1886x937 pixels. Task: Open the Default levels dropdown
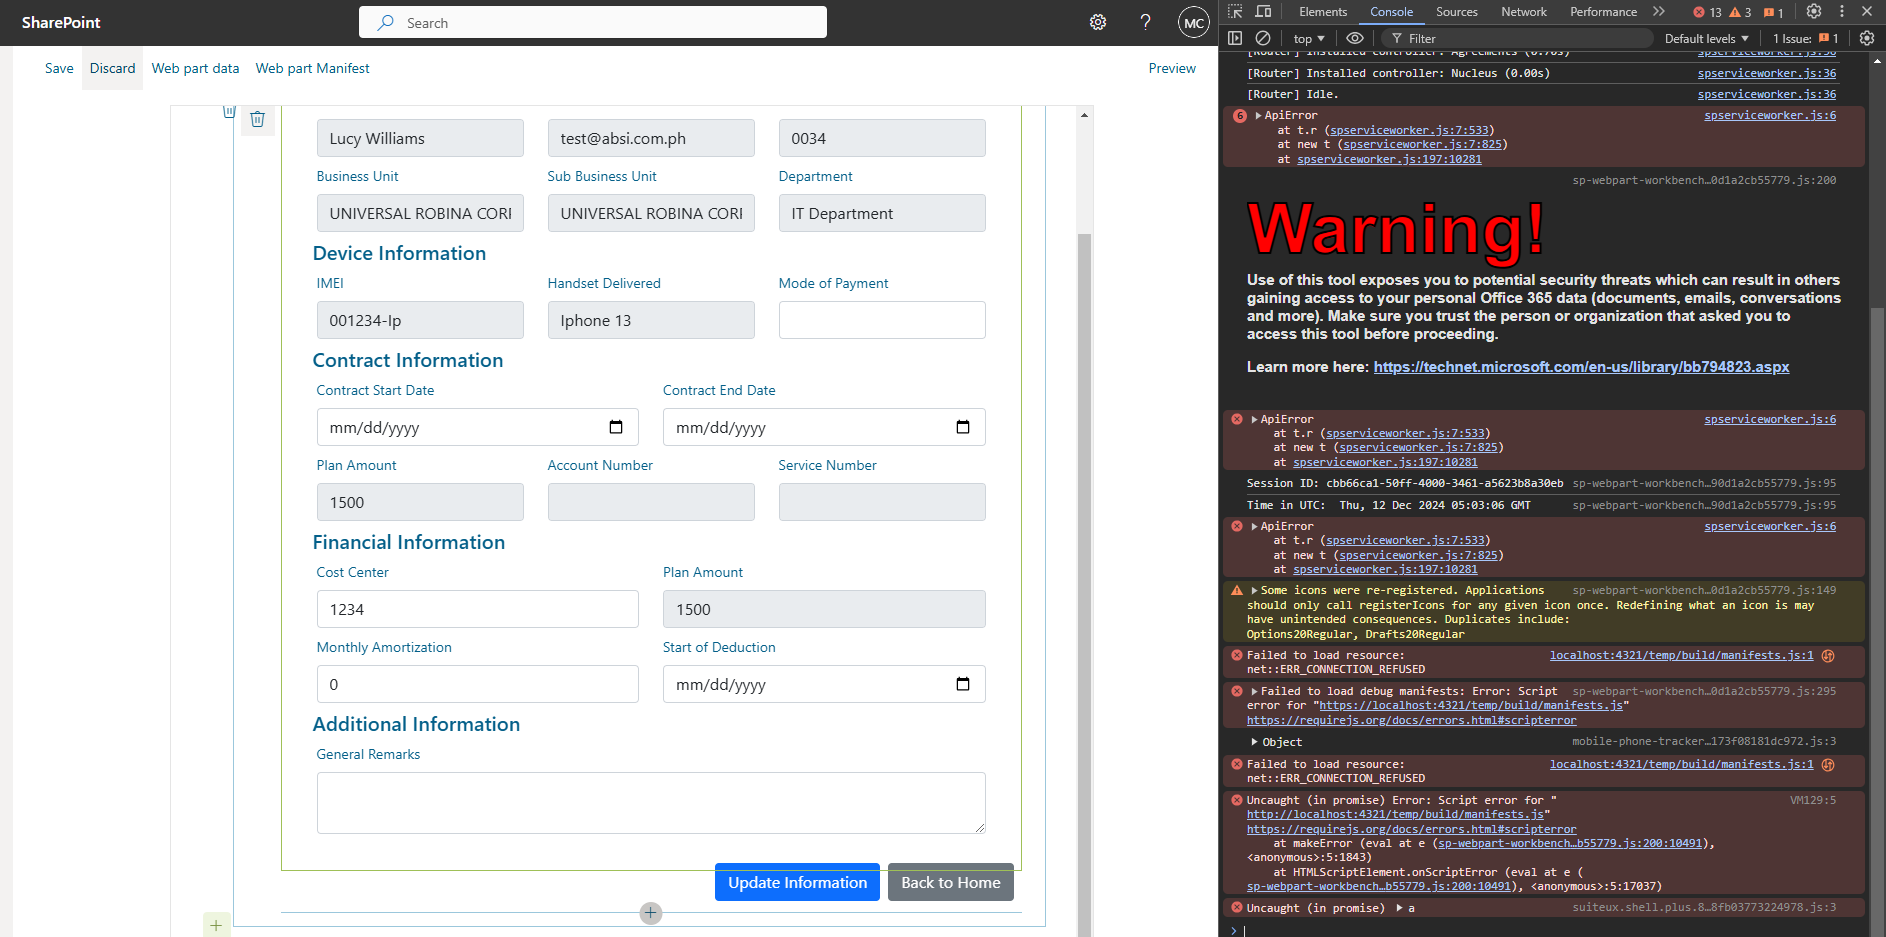tap(1705, 38)
